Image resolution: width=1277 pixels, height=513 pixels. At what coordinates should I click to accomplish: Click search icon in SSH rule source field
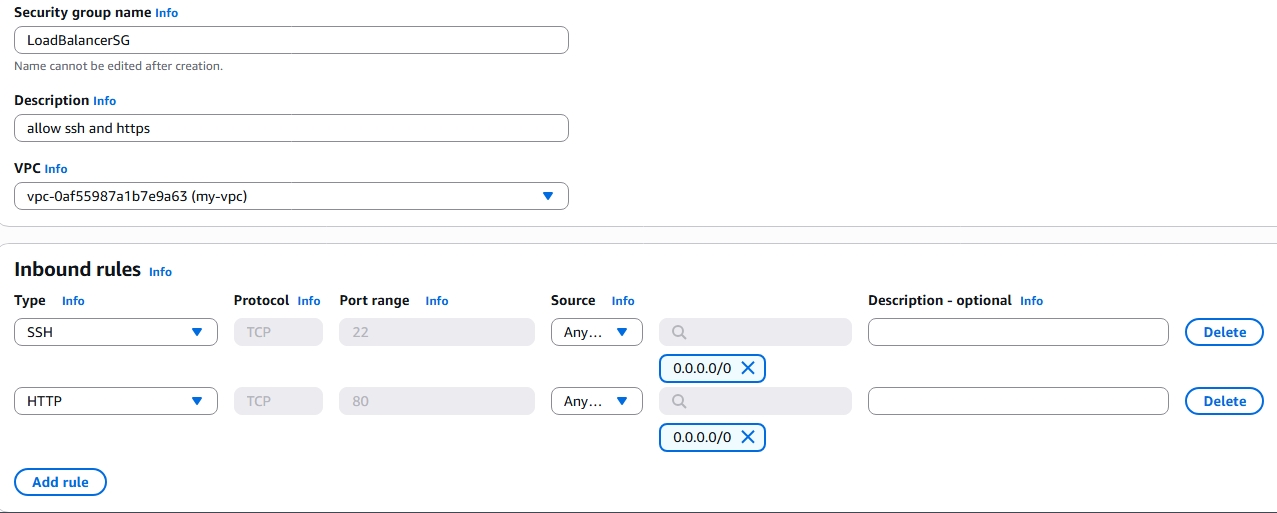[678, 332]
